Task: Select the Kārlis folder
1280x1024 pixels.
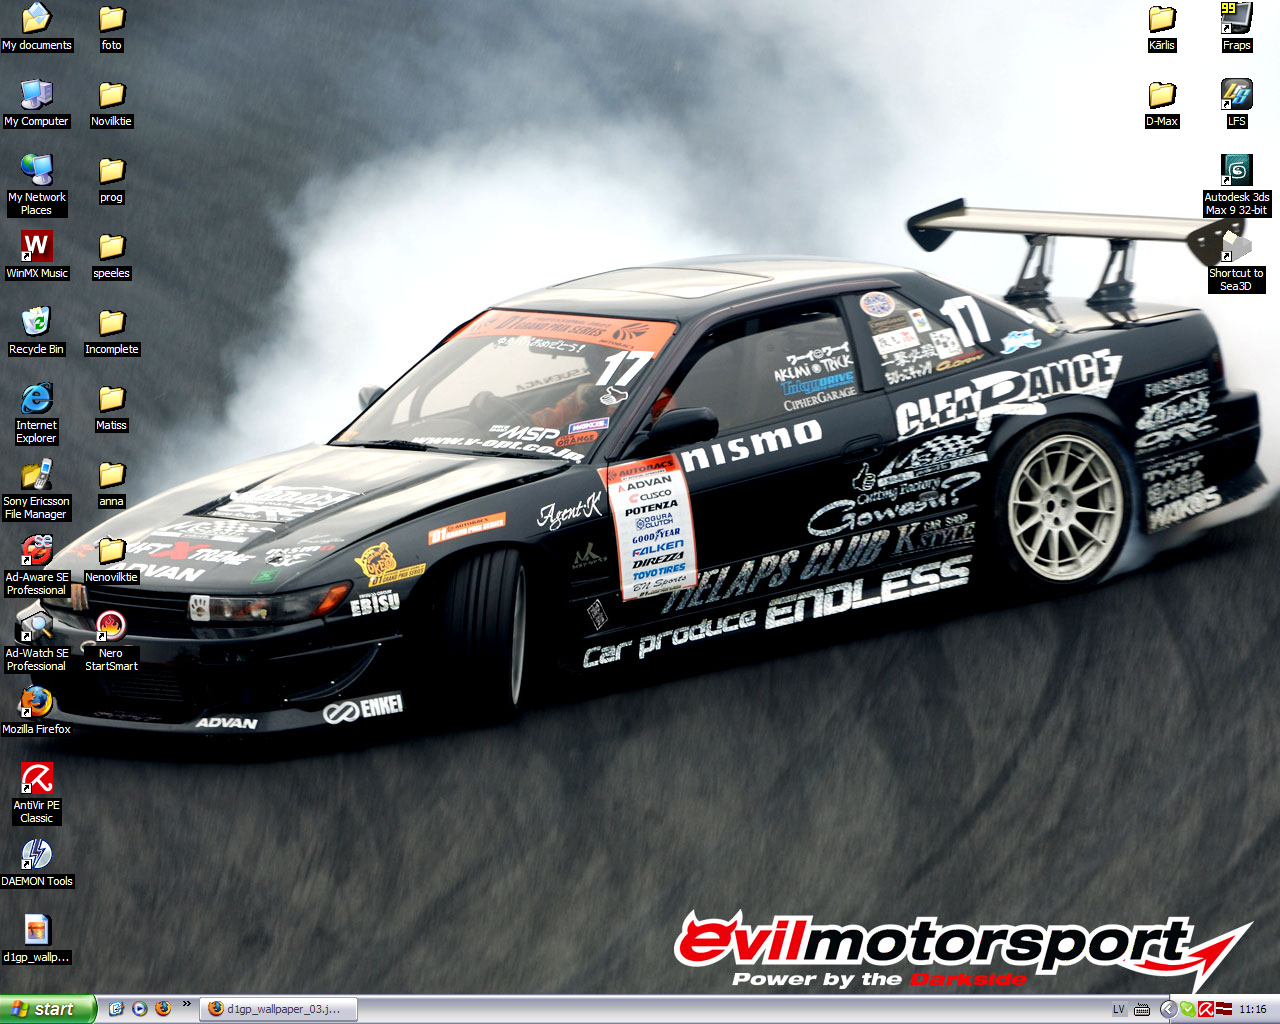Action: (1162, 27)
